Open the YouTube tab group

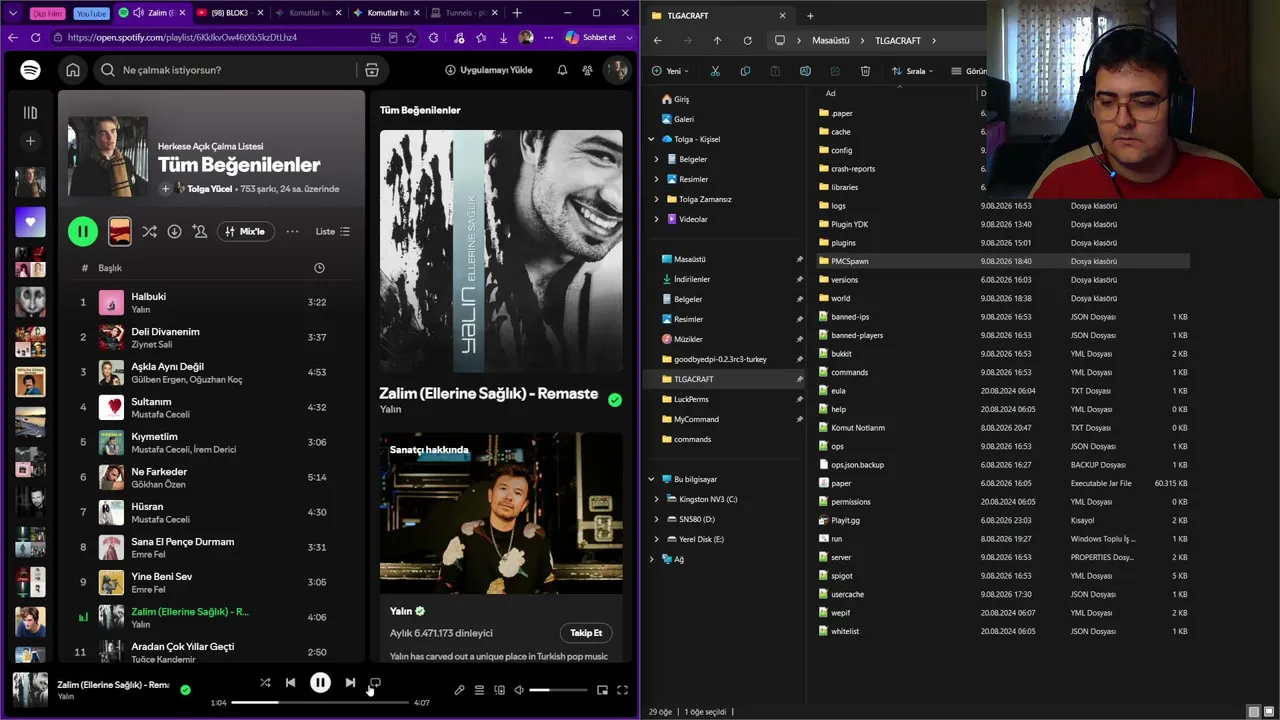pos(91,13)
